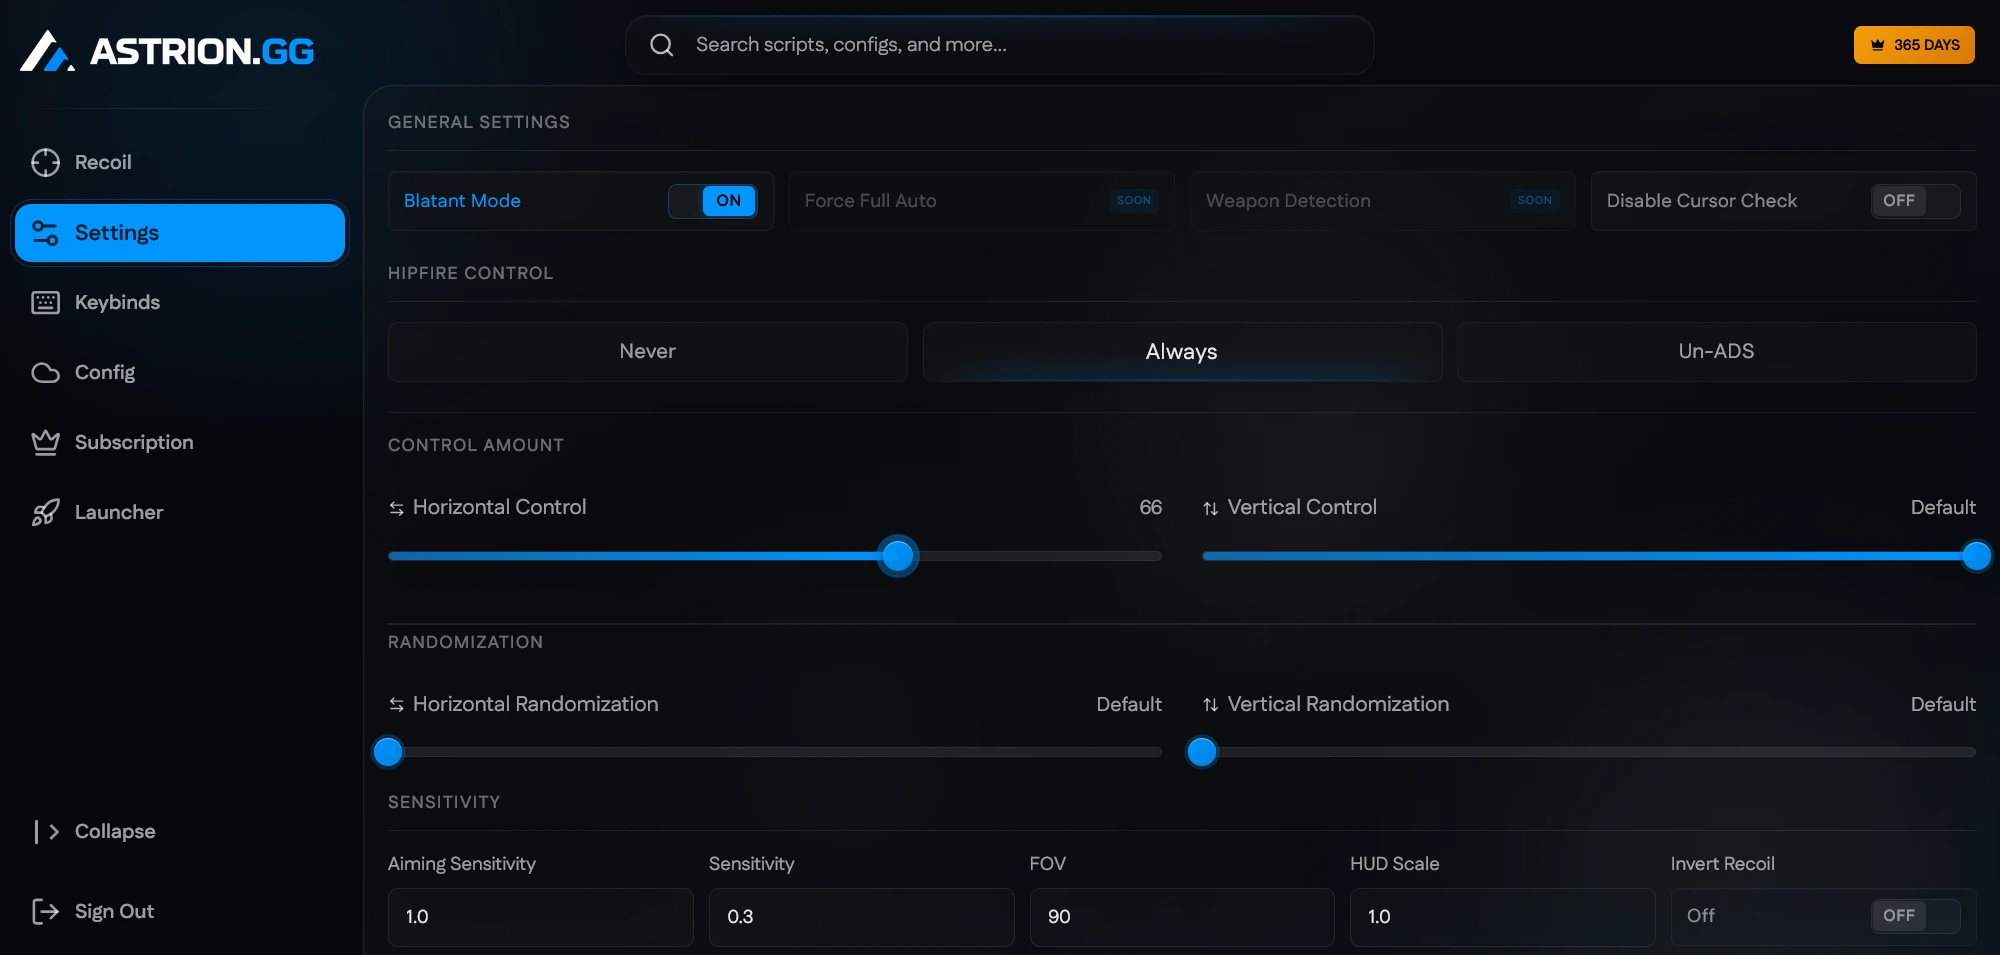Click the Vertical Randomization slider handle
2000x955 pixels.
tap(1202, 752)
